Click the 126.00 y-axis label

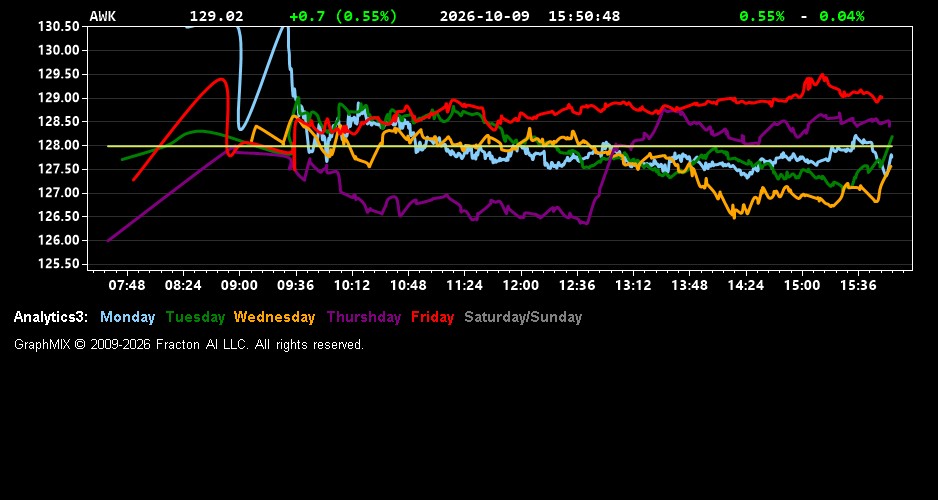coord(58,240)
